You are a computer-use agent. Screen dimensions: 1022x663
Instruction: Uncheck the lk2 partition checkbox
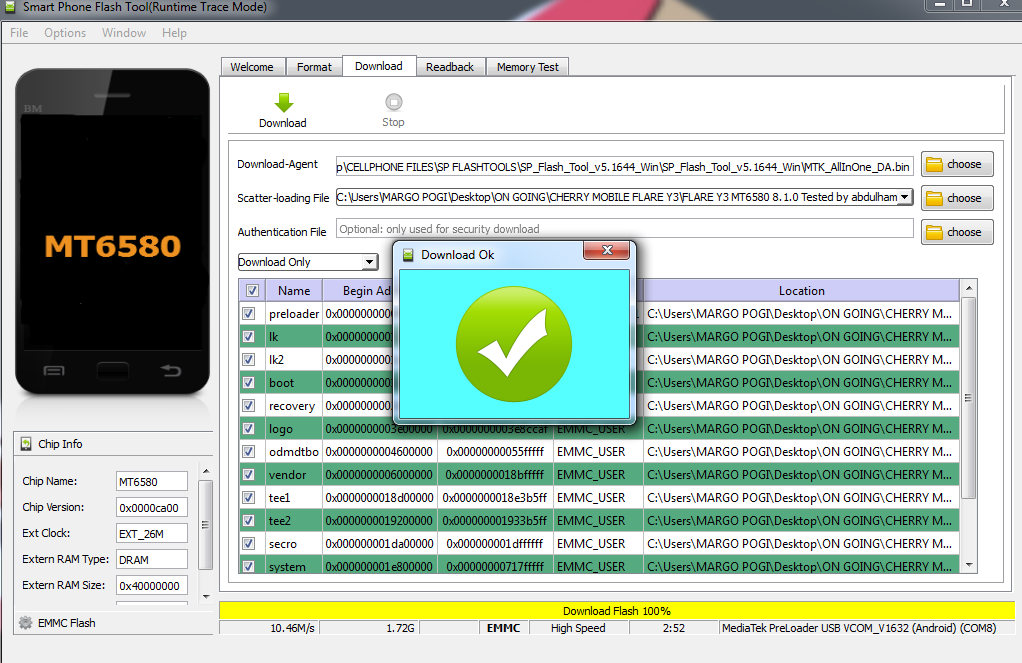[249, 359]
